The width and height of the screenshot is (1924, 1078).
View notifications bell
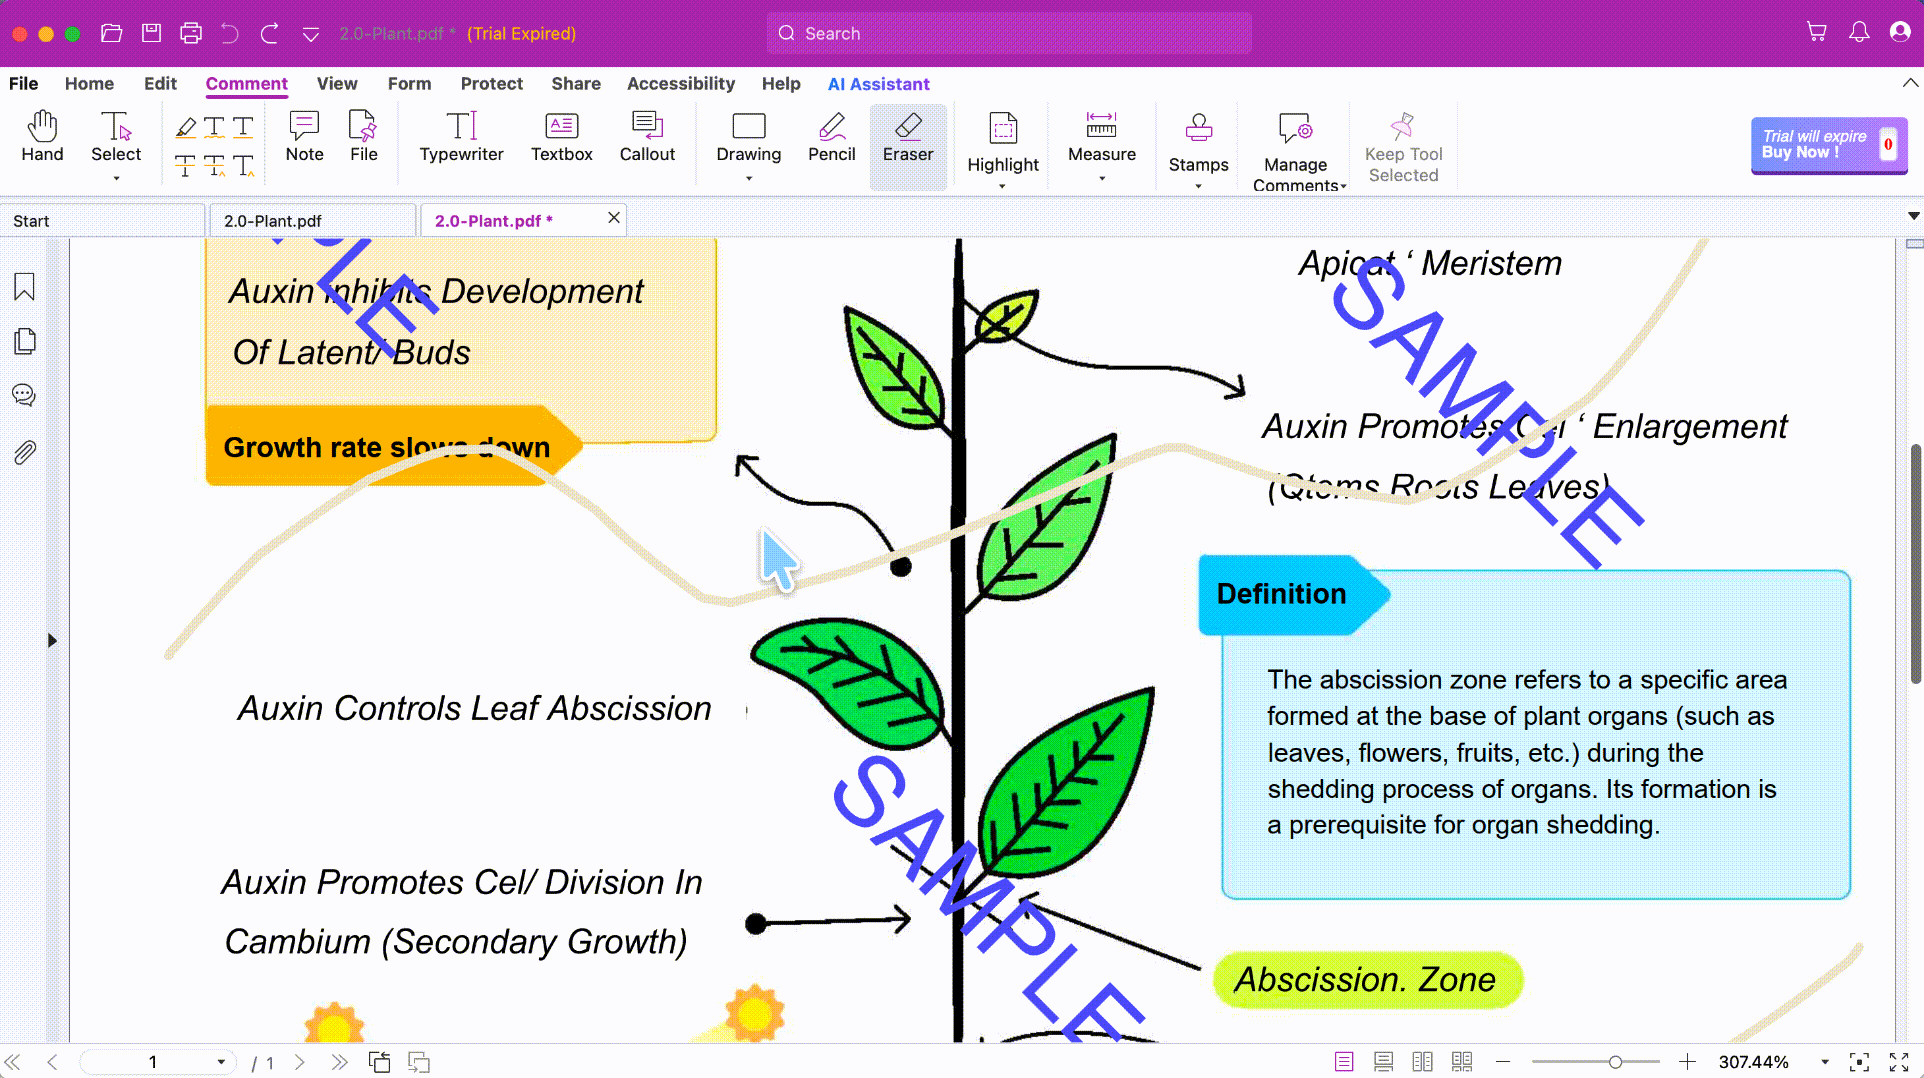tap(1858, 32)
